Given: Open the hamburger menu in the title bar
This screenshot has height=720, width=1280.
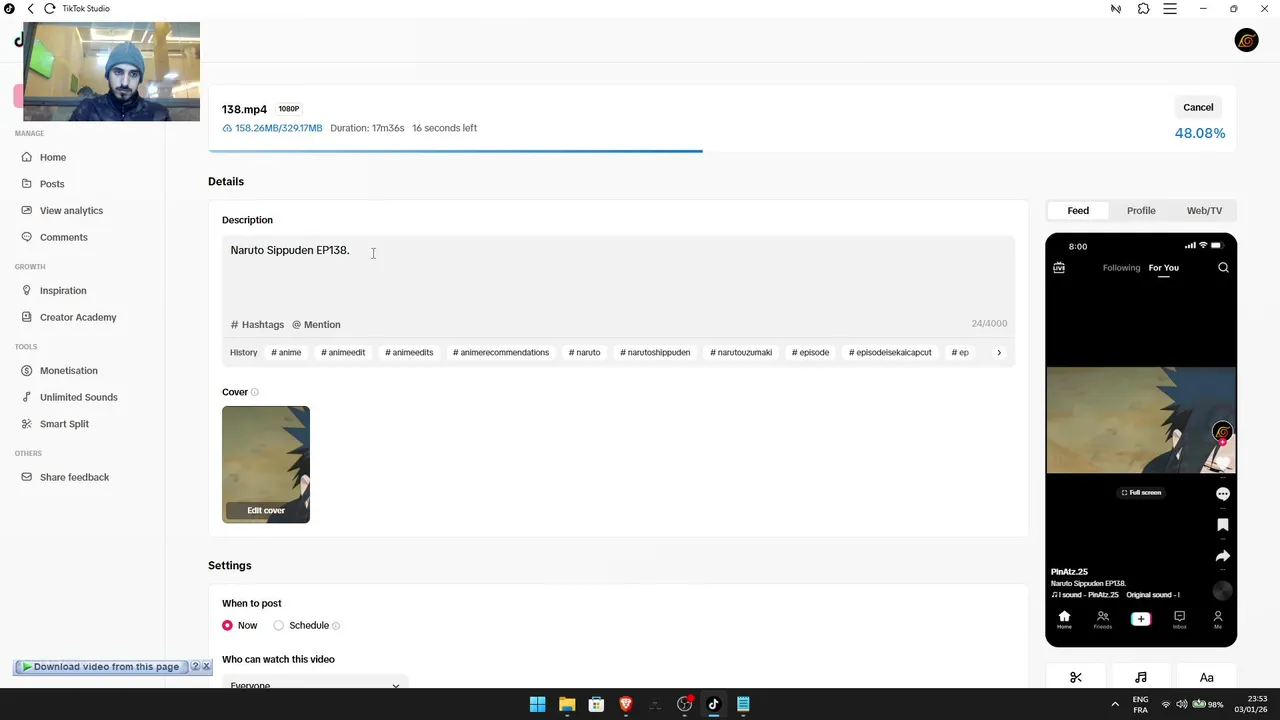Looking at the screenshot, I should pyautogui.click(x=1171, y=9).
